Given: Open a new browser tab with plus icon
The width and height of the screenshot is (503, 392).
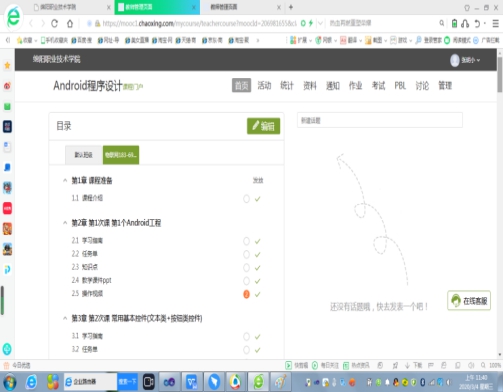Looking at the screenshot, I should [x=291, y=7].
